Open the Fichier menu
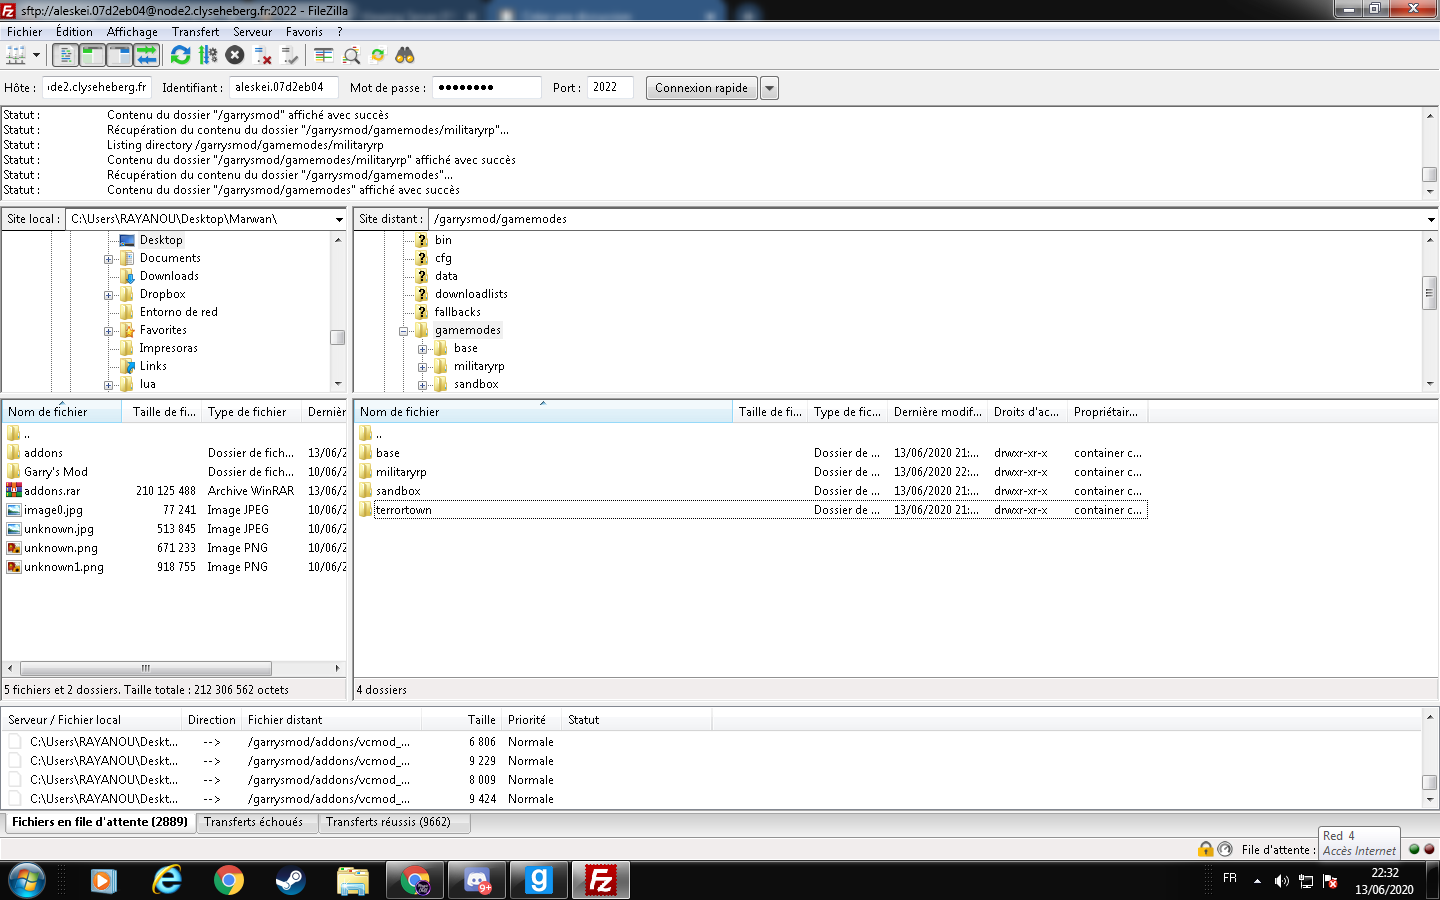The image size is (1440, 900). click(x=24, y=32)
